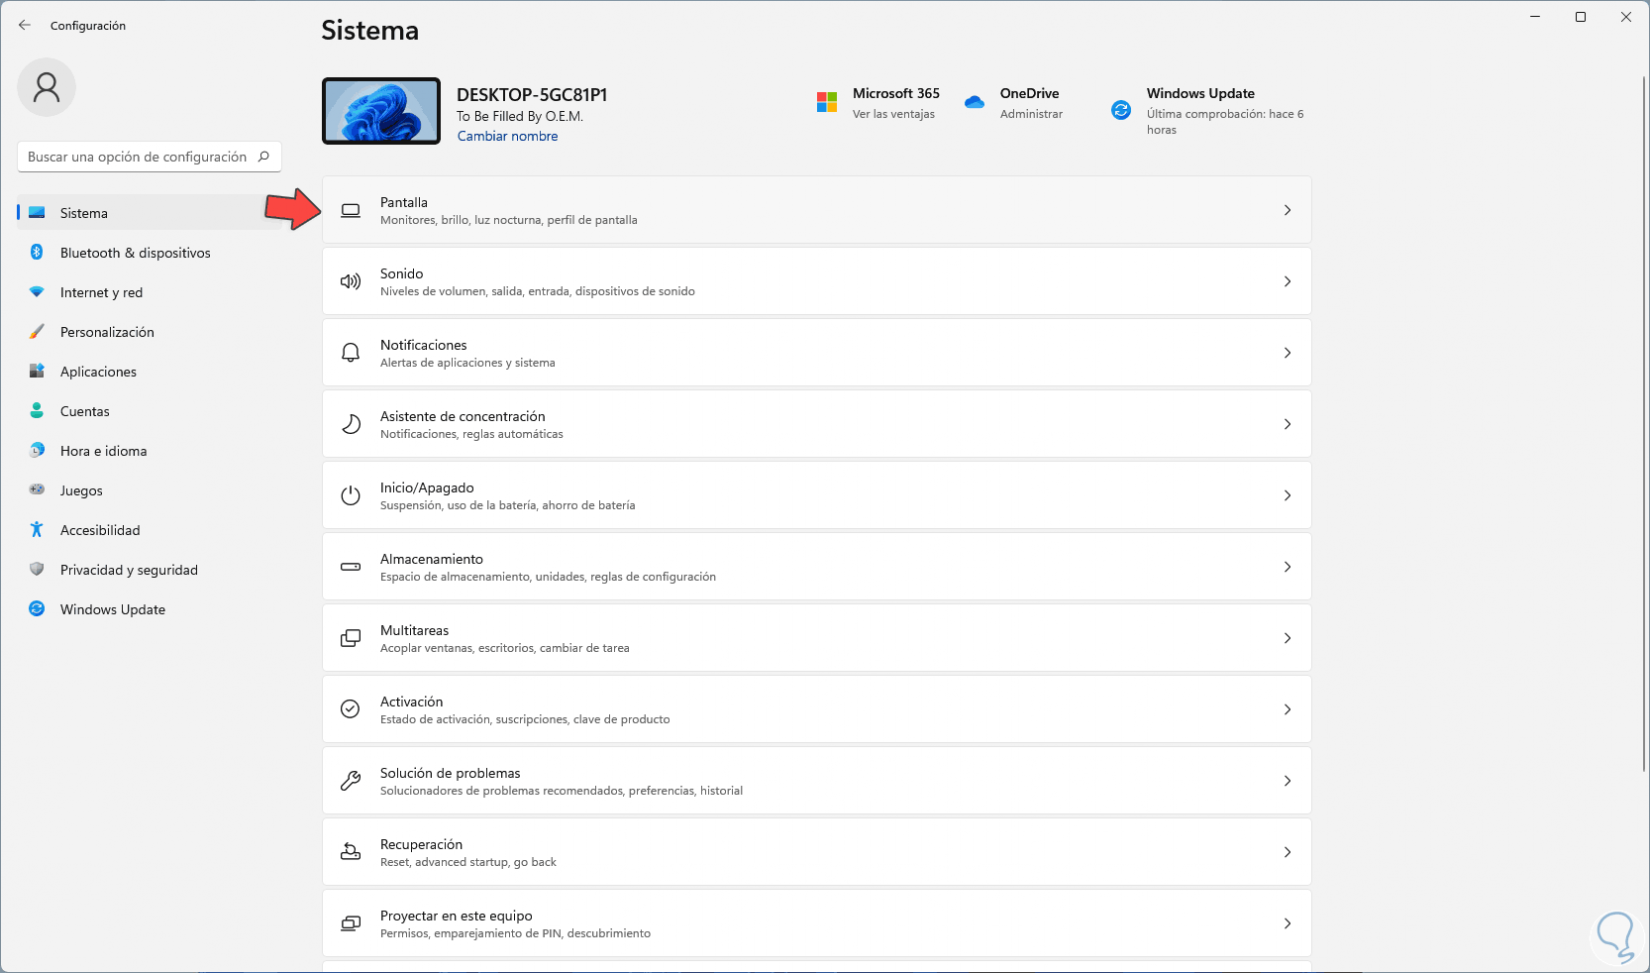Image resolution: width=1650 pixels, height=973 pixels.
Task: Go to Personalización in the sidebar
Action: coord(107,332)
